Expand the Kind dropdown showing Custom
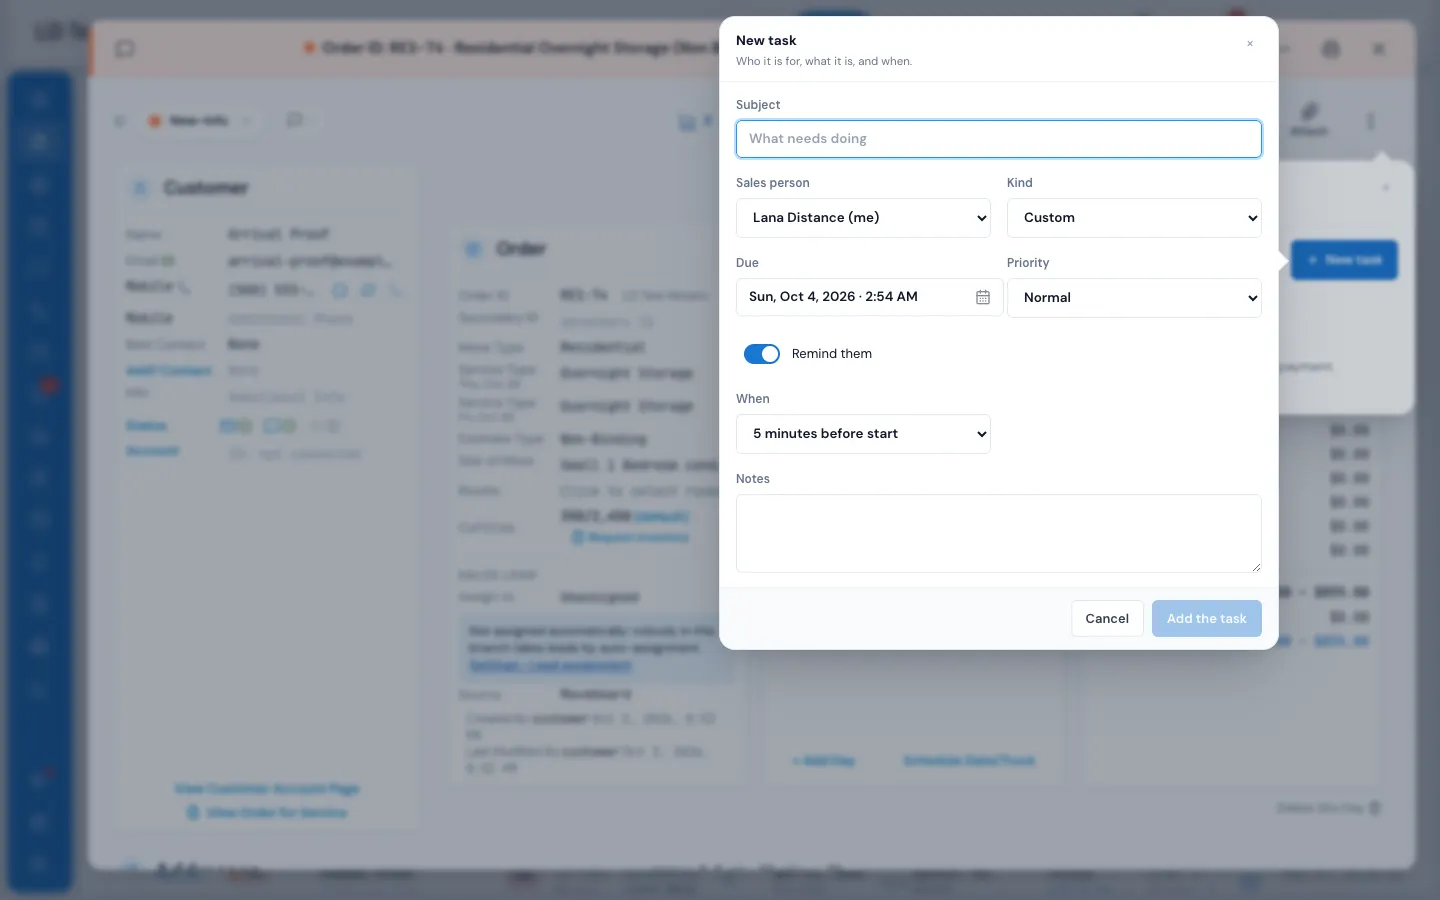 1134,218
